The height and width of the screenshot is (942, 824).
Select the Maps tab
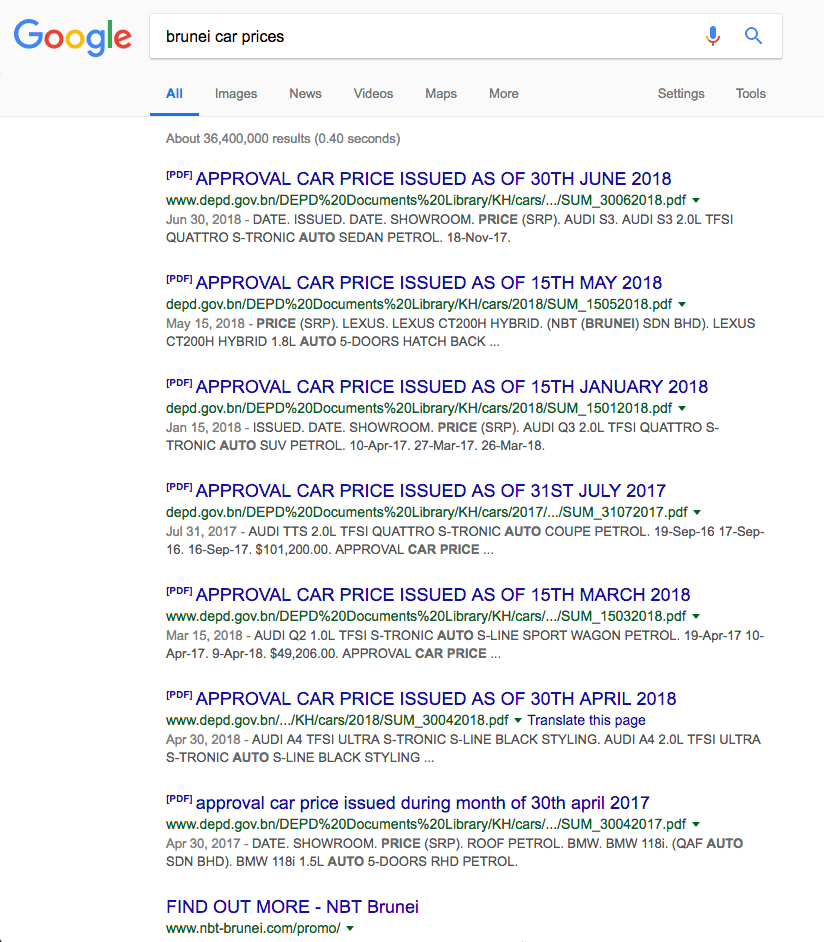point(441,93)
